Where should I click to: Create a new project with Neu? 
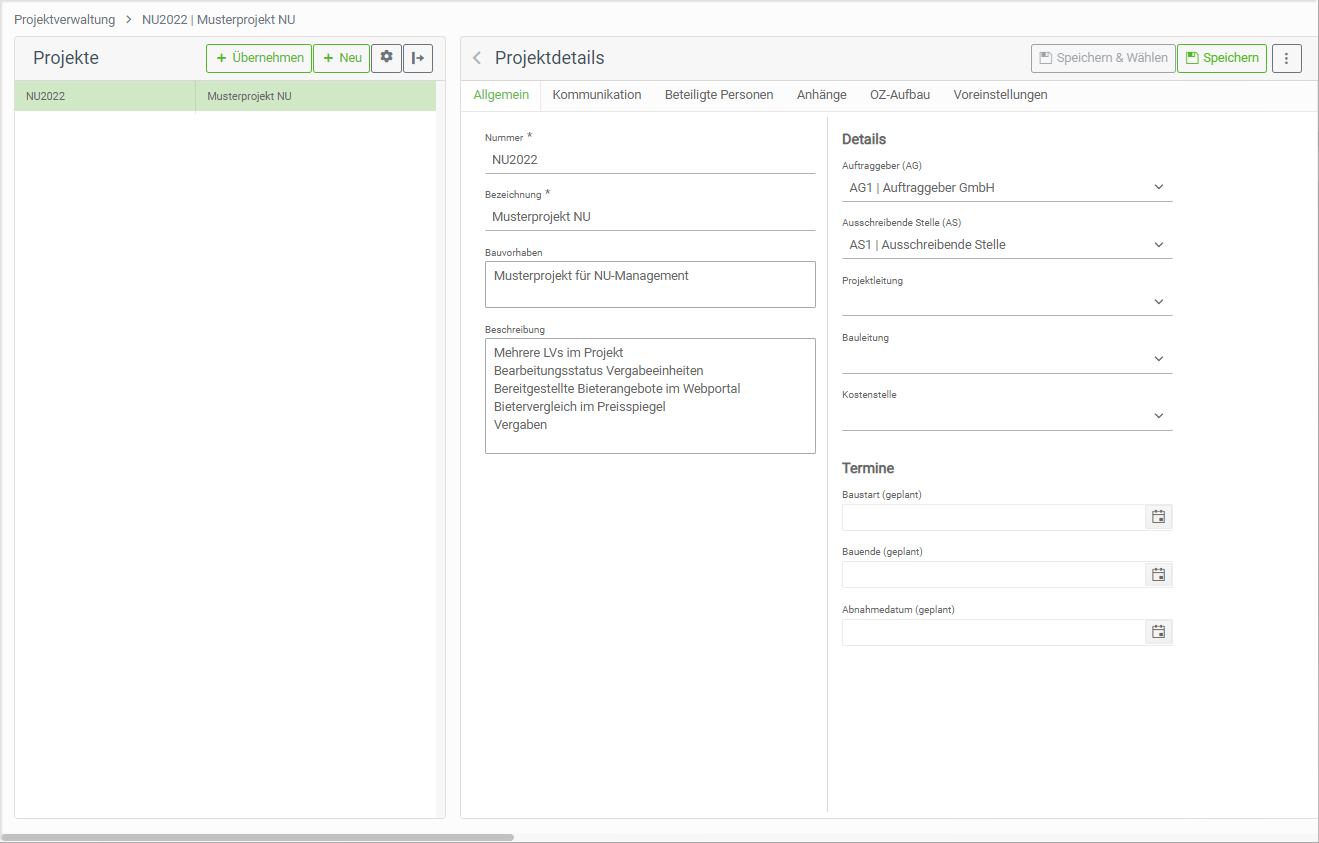click(x=341, y=58)
